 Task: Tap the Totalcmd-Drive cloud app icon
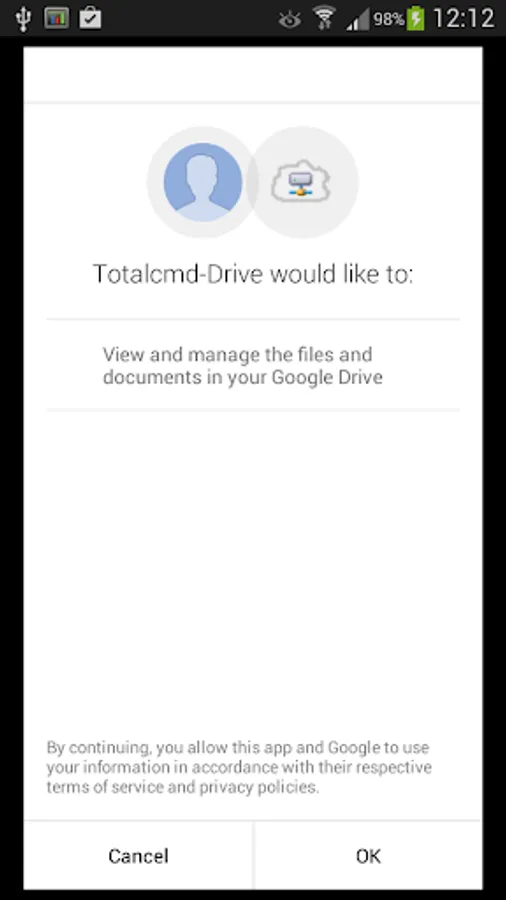pos(303,182)
